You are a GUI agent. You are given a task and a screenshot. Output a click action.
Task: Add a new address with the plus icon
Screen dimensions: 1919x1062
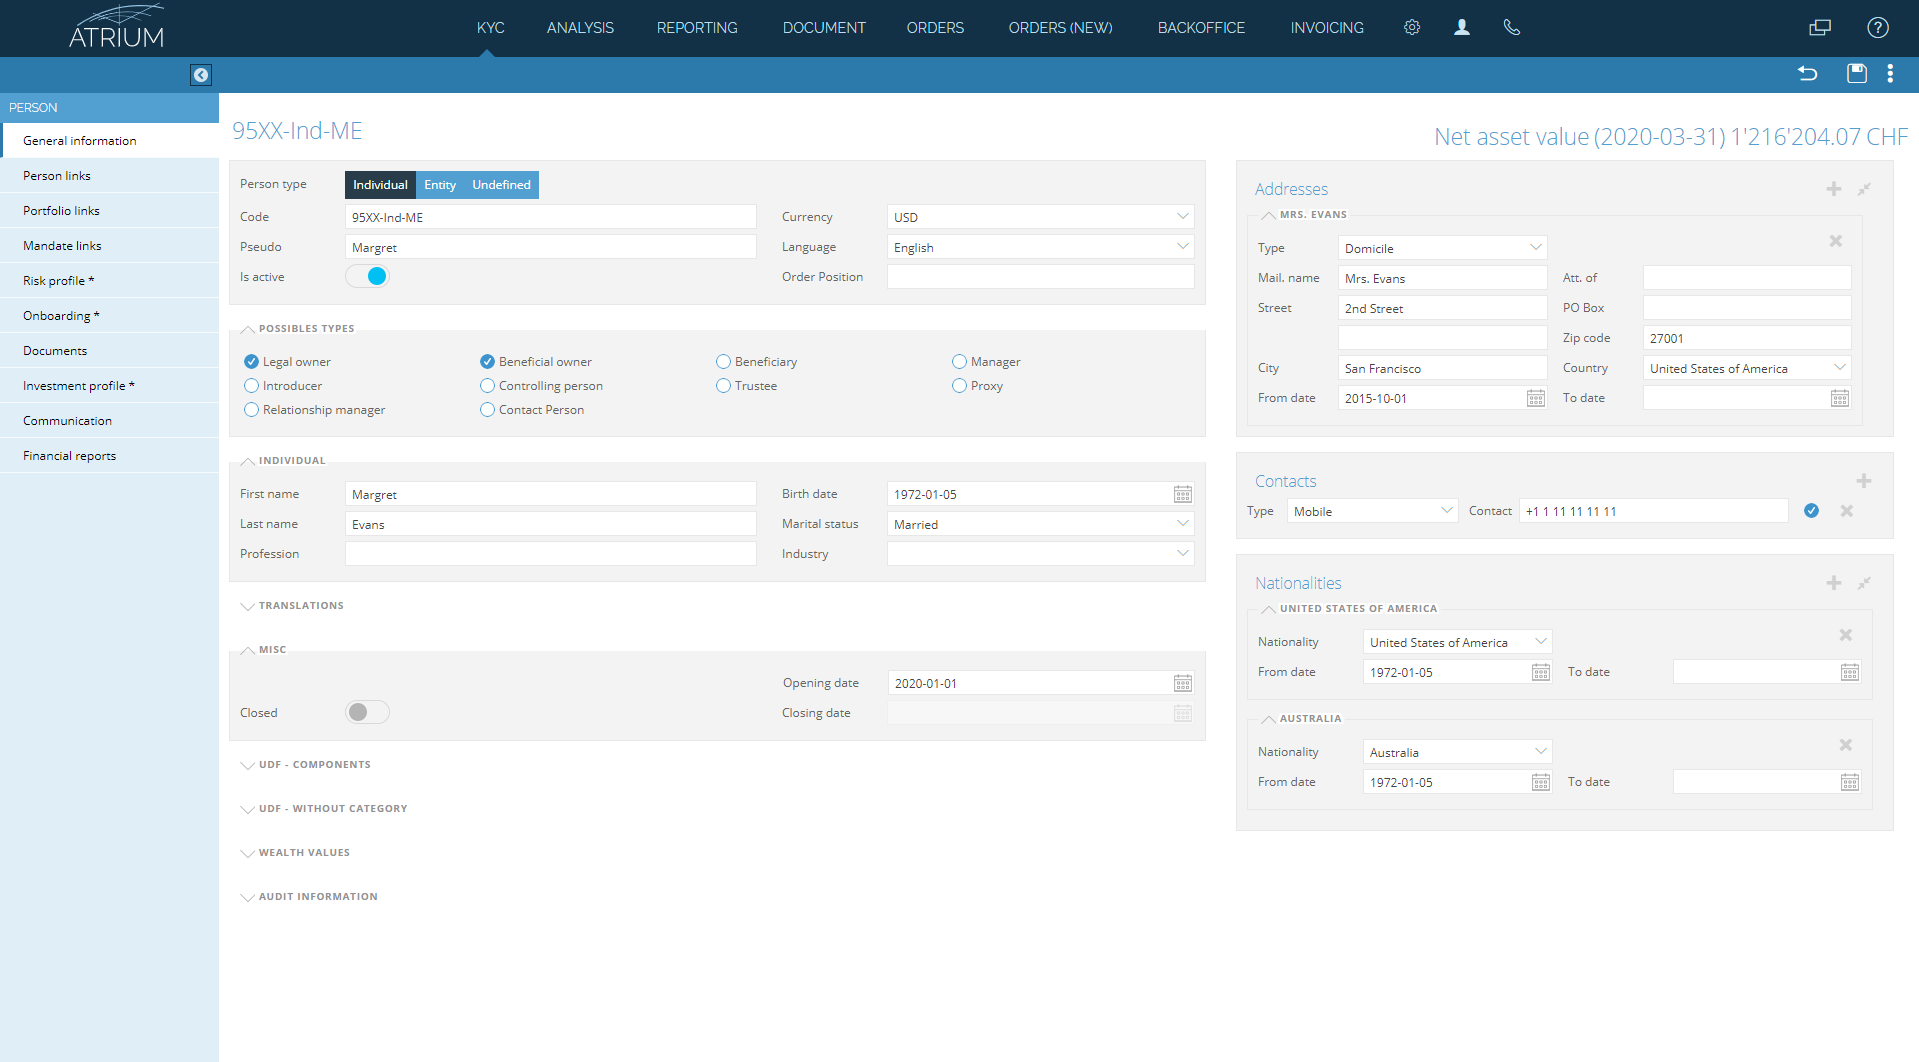[1834, 188]
